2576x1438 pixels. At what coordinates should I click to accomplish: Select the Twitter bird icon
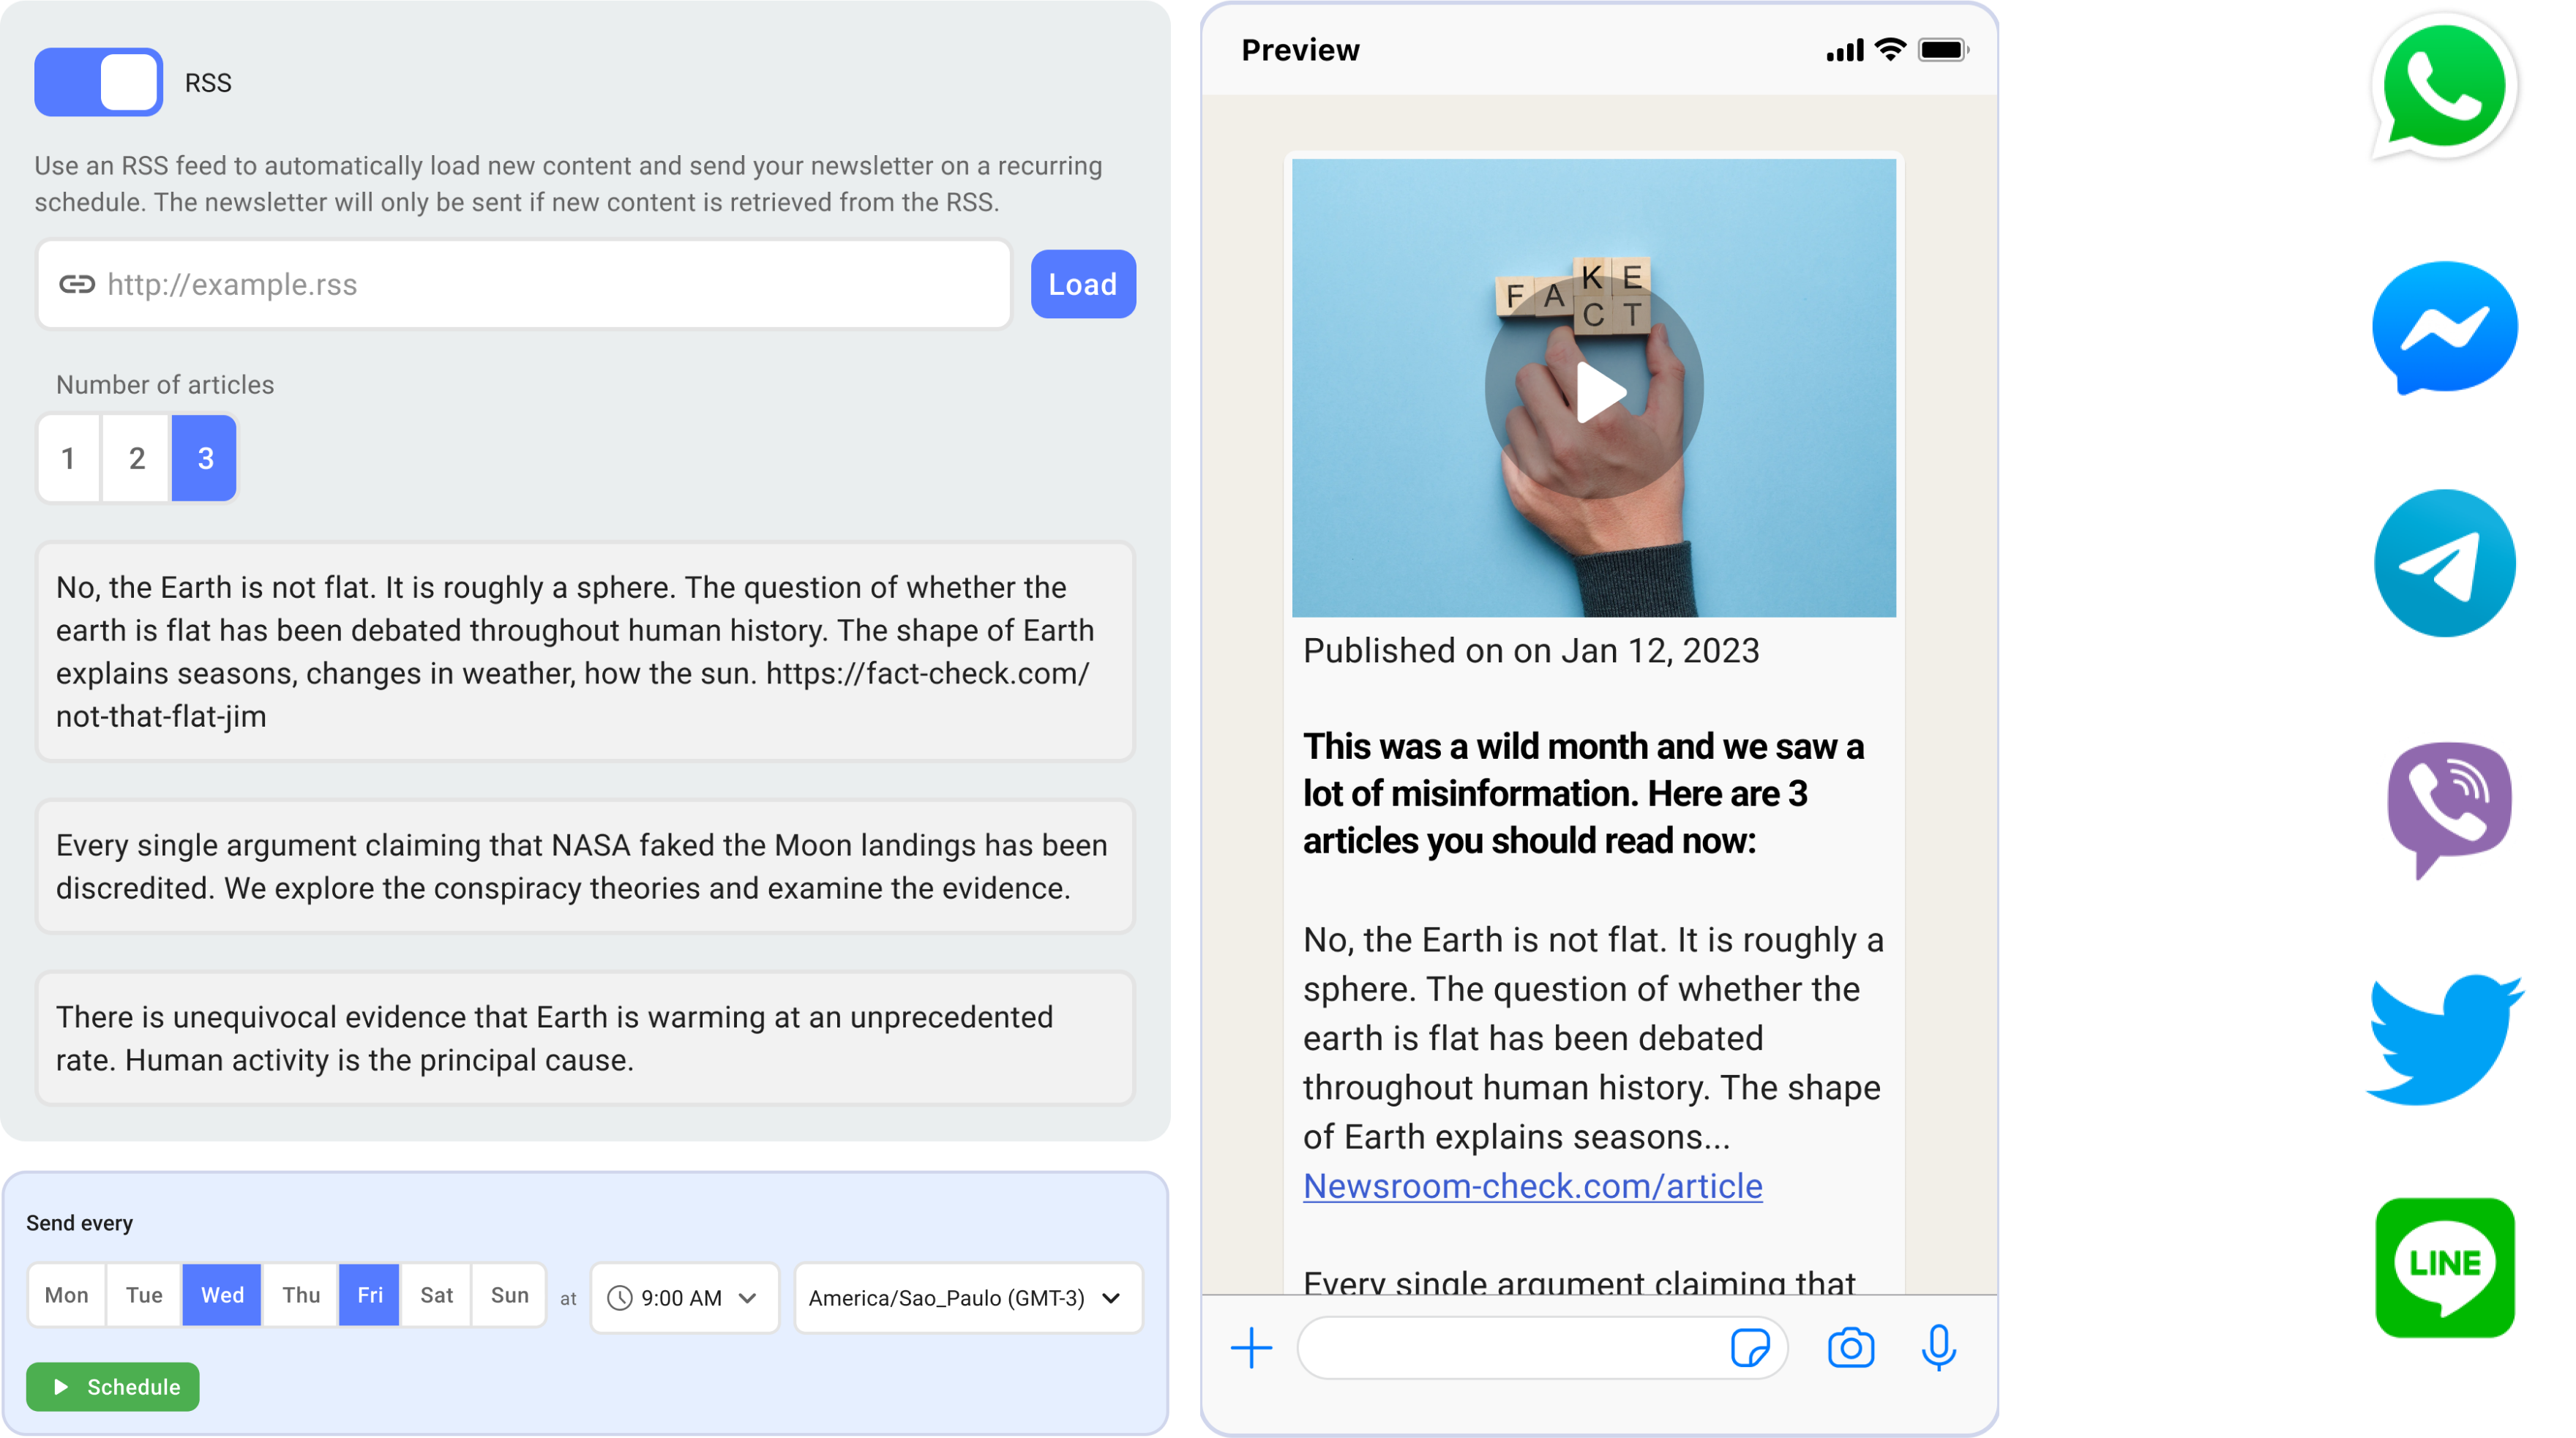(2445, 1040)
